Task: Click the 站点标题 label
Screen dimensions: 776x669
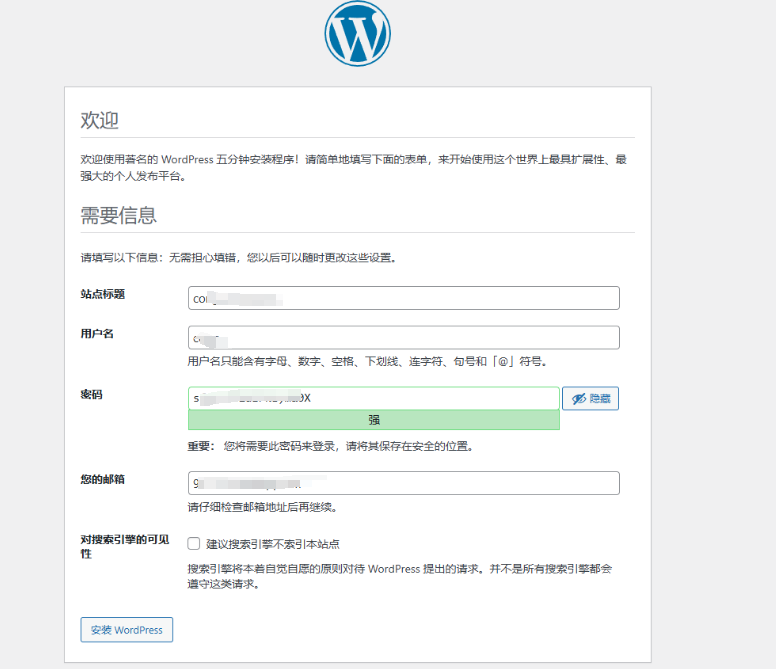Action: pos(103,294)
